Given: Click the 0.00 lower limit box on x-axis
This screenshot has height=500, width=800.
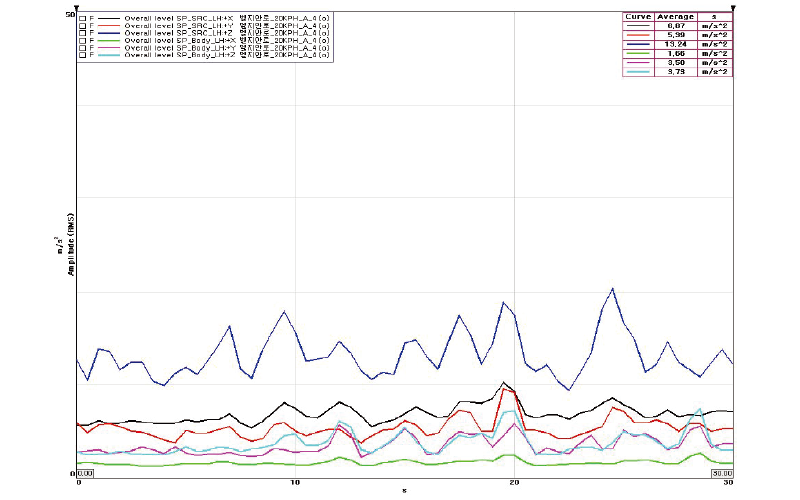Looking at the screenshot, I should 85,473.
